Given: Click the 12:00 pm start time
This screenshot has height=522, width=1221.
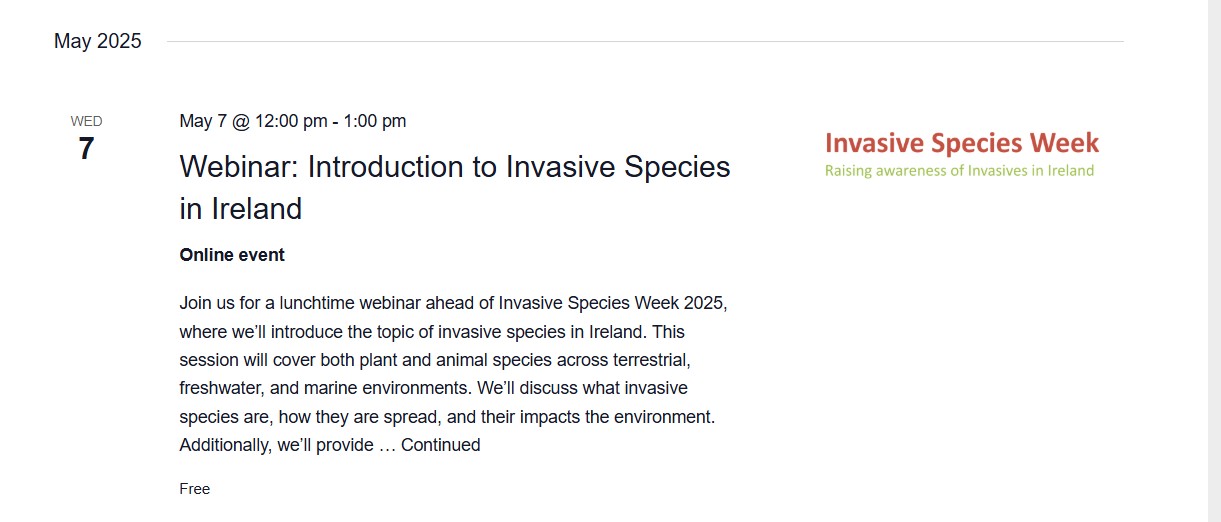Looking at the screenshot, I should (291, 121).
